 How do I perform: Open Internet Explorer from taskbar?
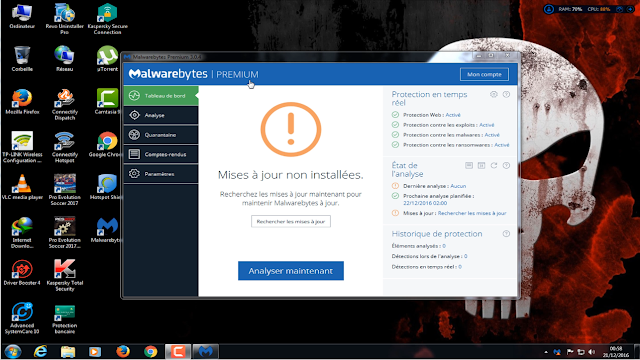click(x=40, y=351)
